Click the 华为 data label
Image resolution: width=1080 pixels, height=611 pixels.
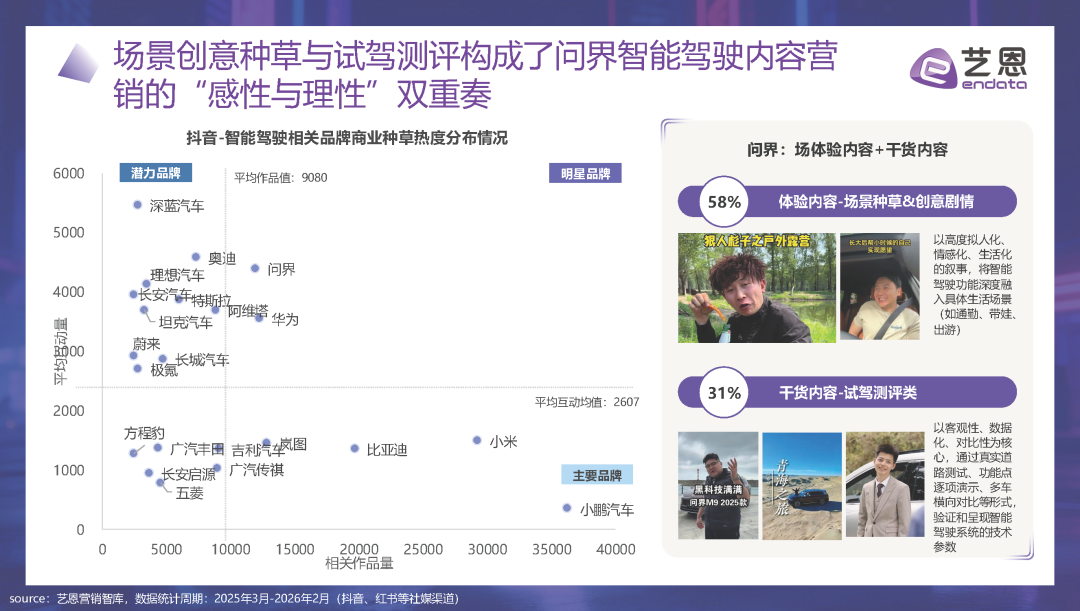point(284,320)
